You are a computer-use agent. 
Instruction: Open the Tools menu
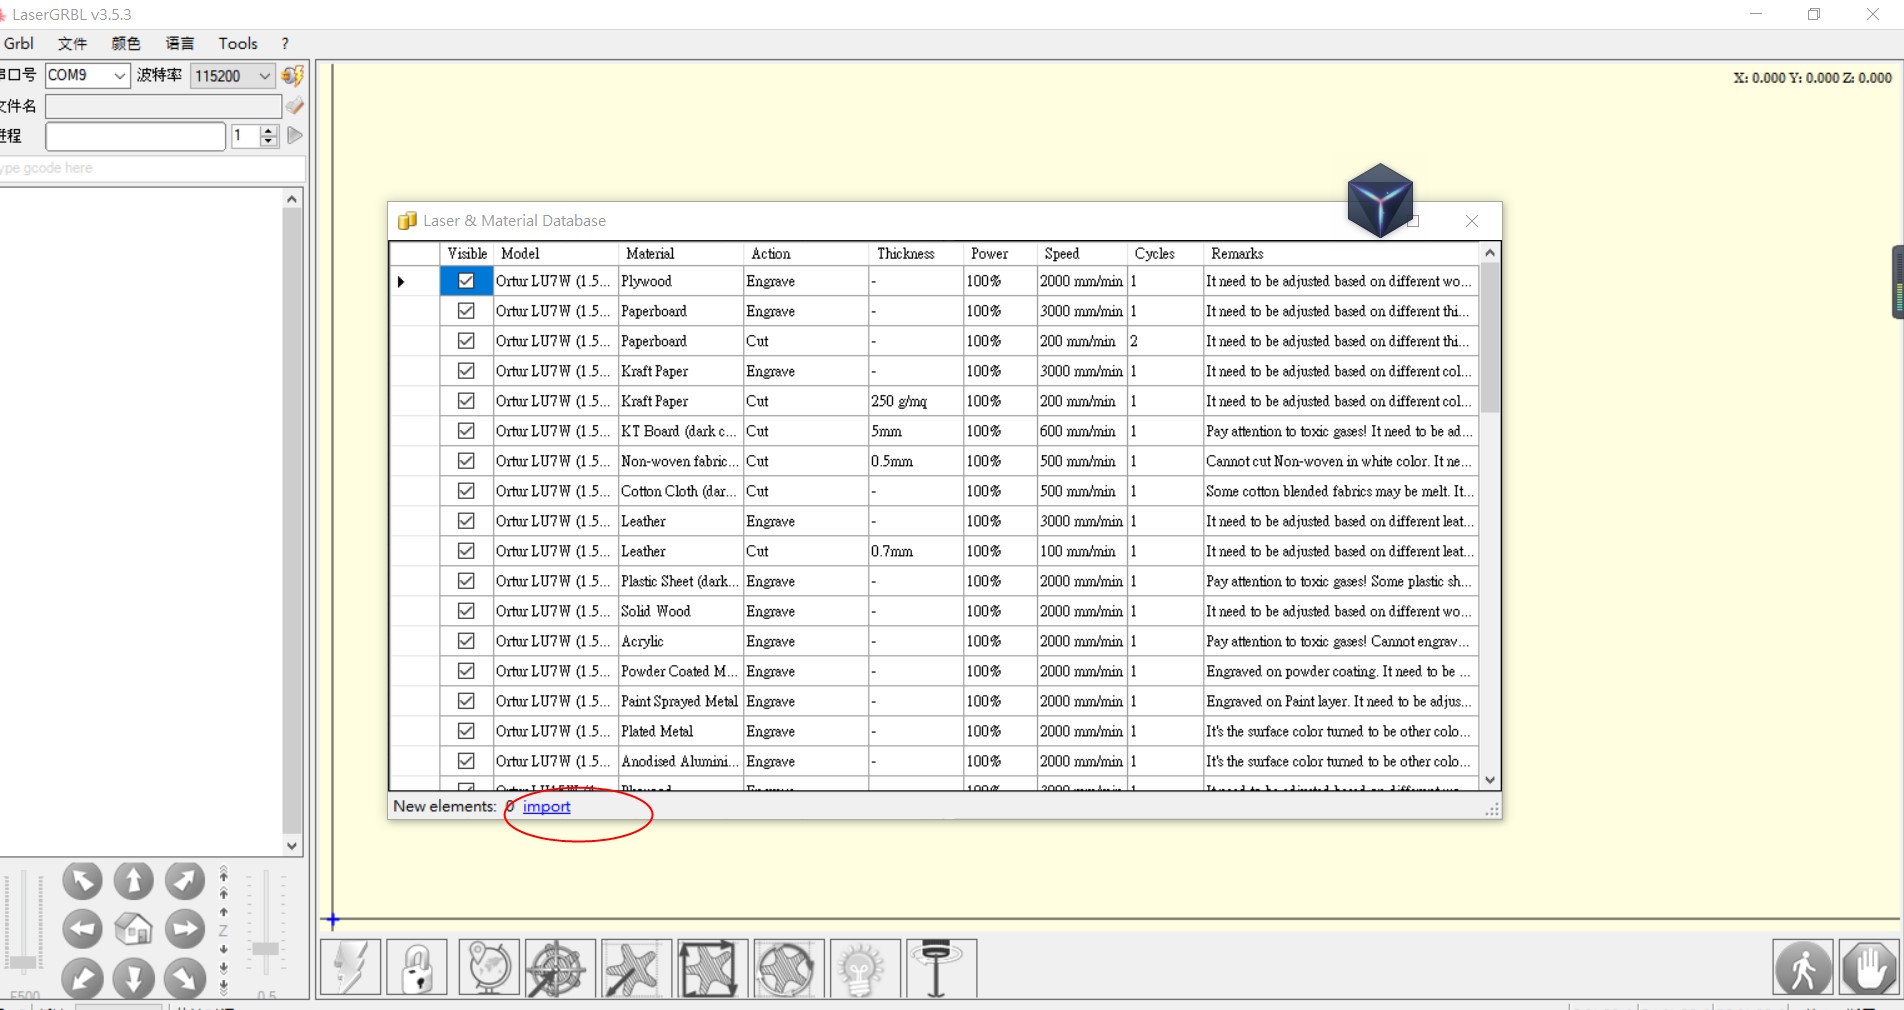click(238, 43)
